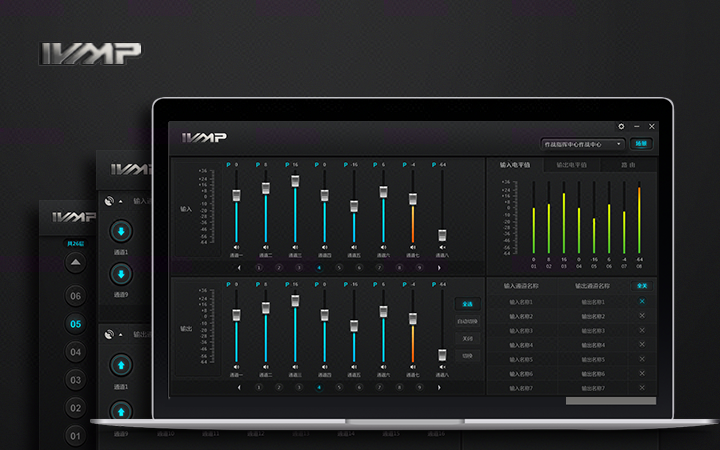
Task: Click the previous page arrow under input faders
Action: (238, 267)
